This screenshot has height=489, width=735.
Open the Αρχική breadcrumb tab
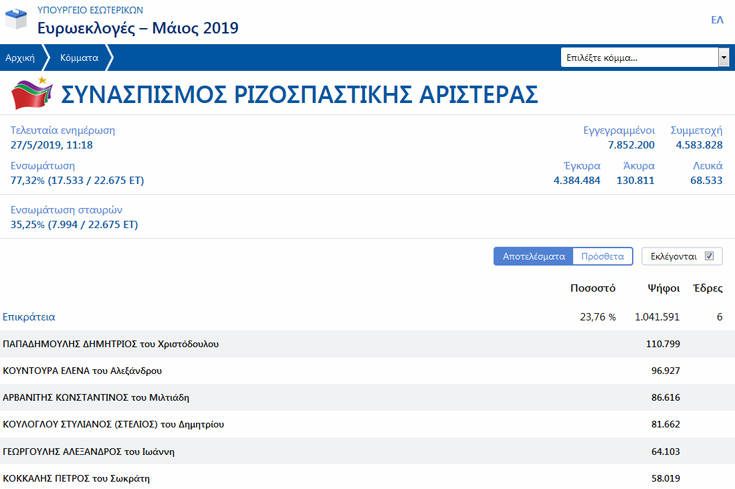[20, 58]
